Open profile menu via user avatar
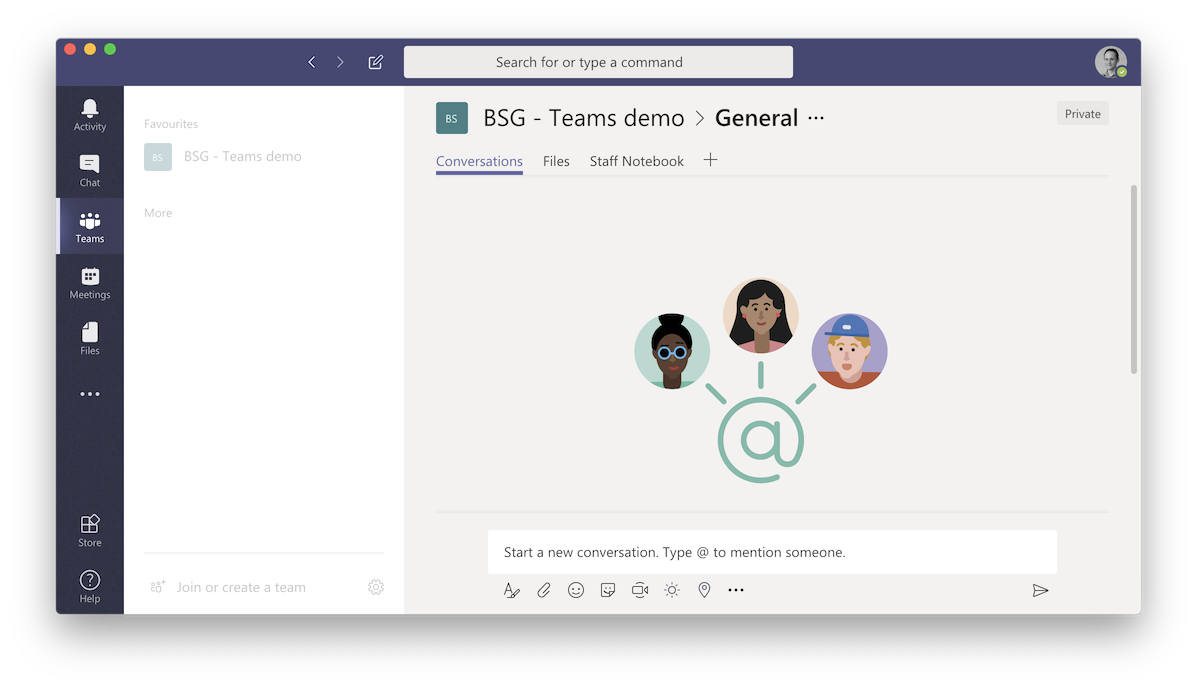Image resolution: width=1197 pixels, height=688 pixels. 1111,63
